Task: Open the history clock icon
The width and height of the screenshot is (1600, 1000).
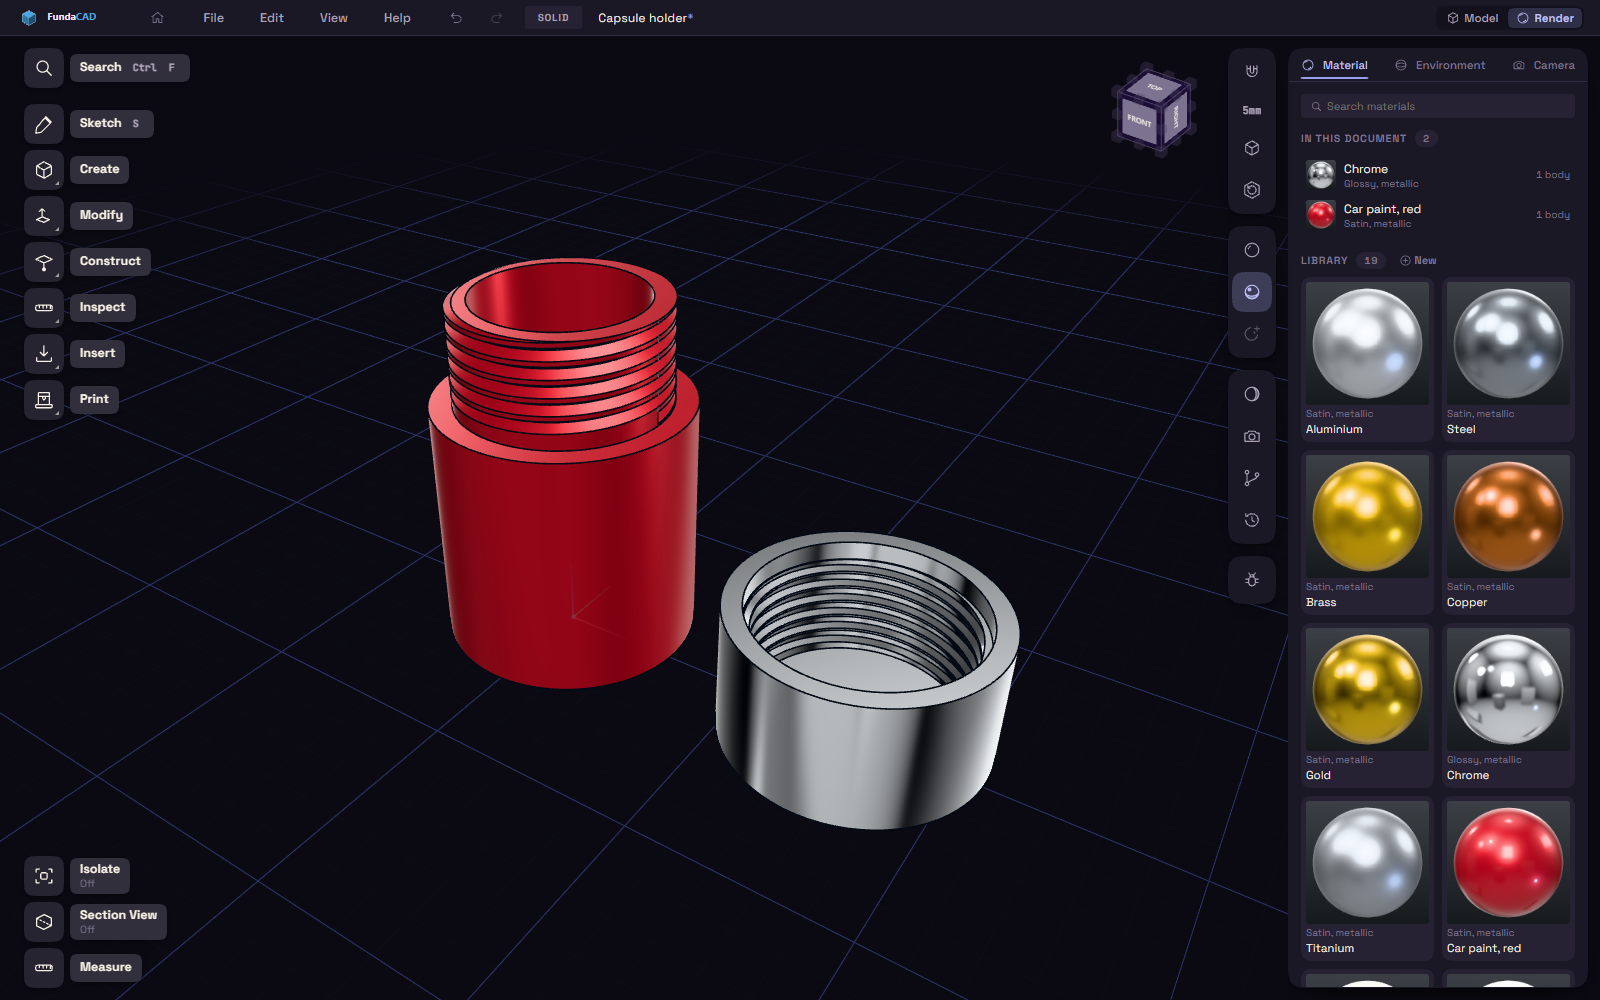Action: 1252,520
